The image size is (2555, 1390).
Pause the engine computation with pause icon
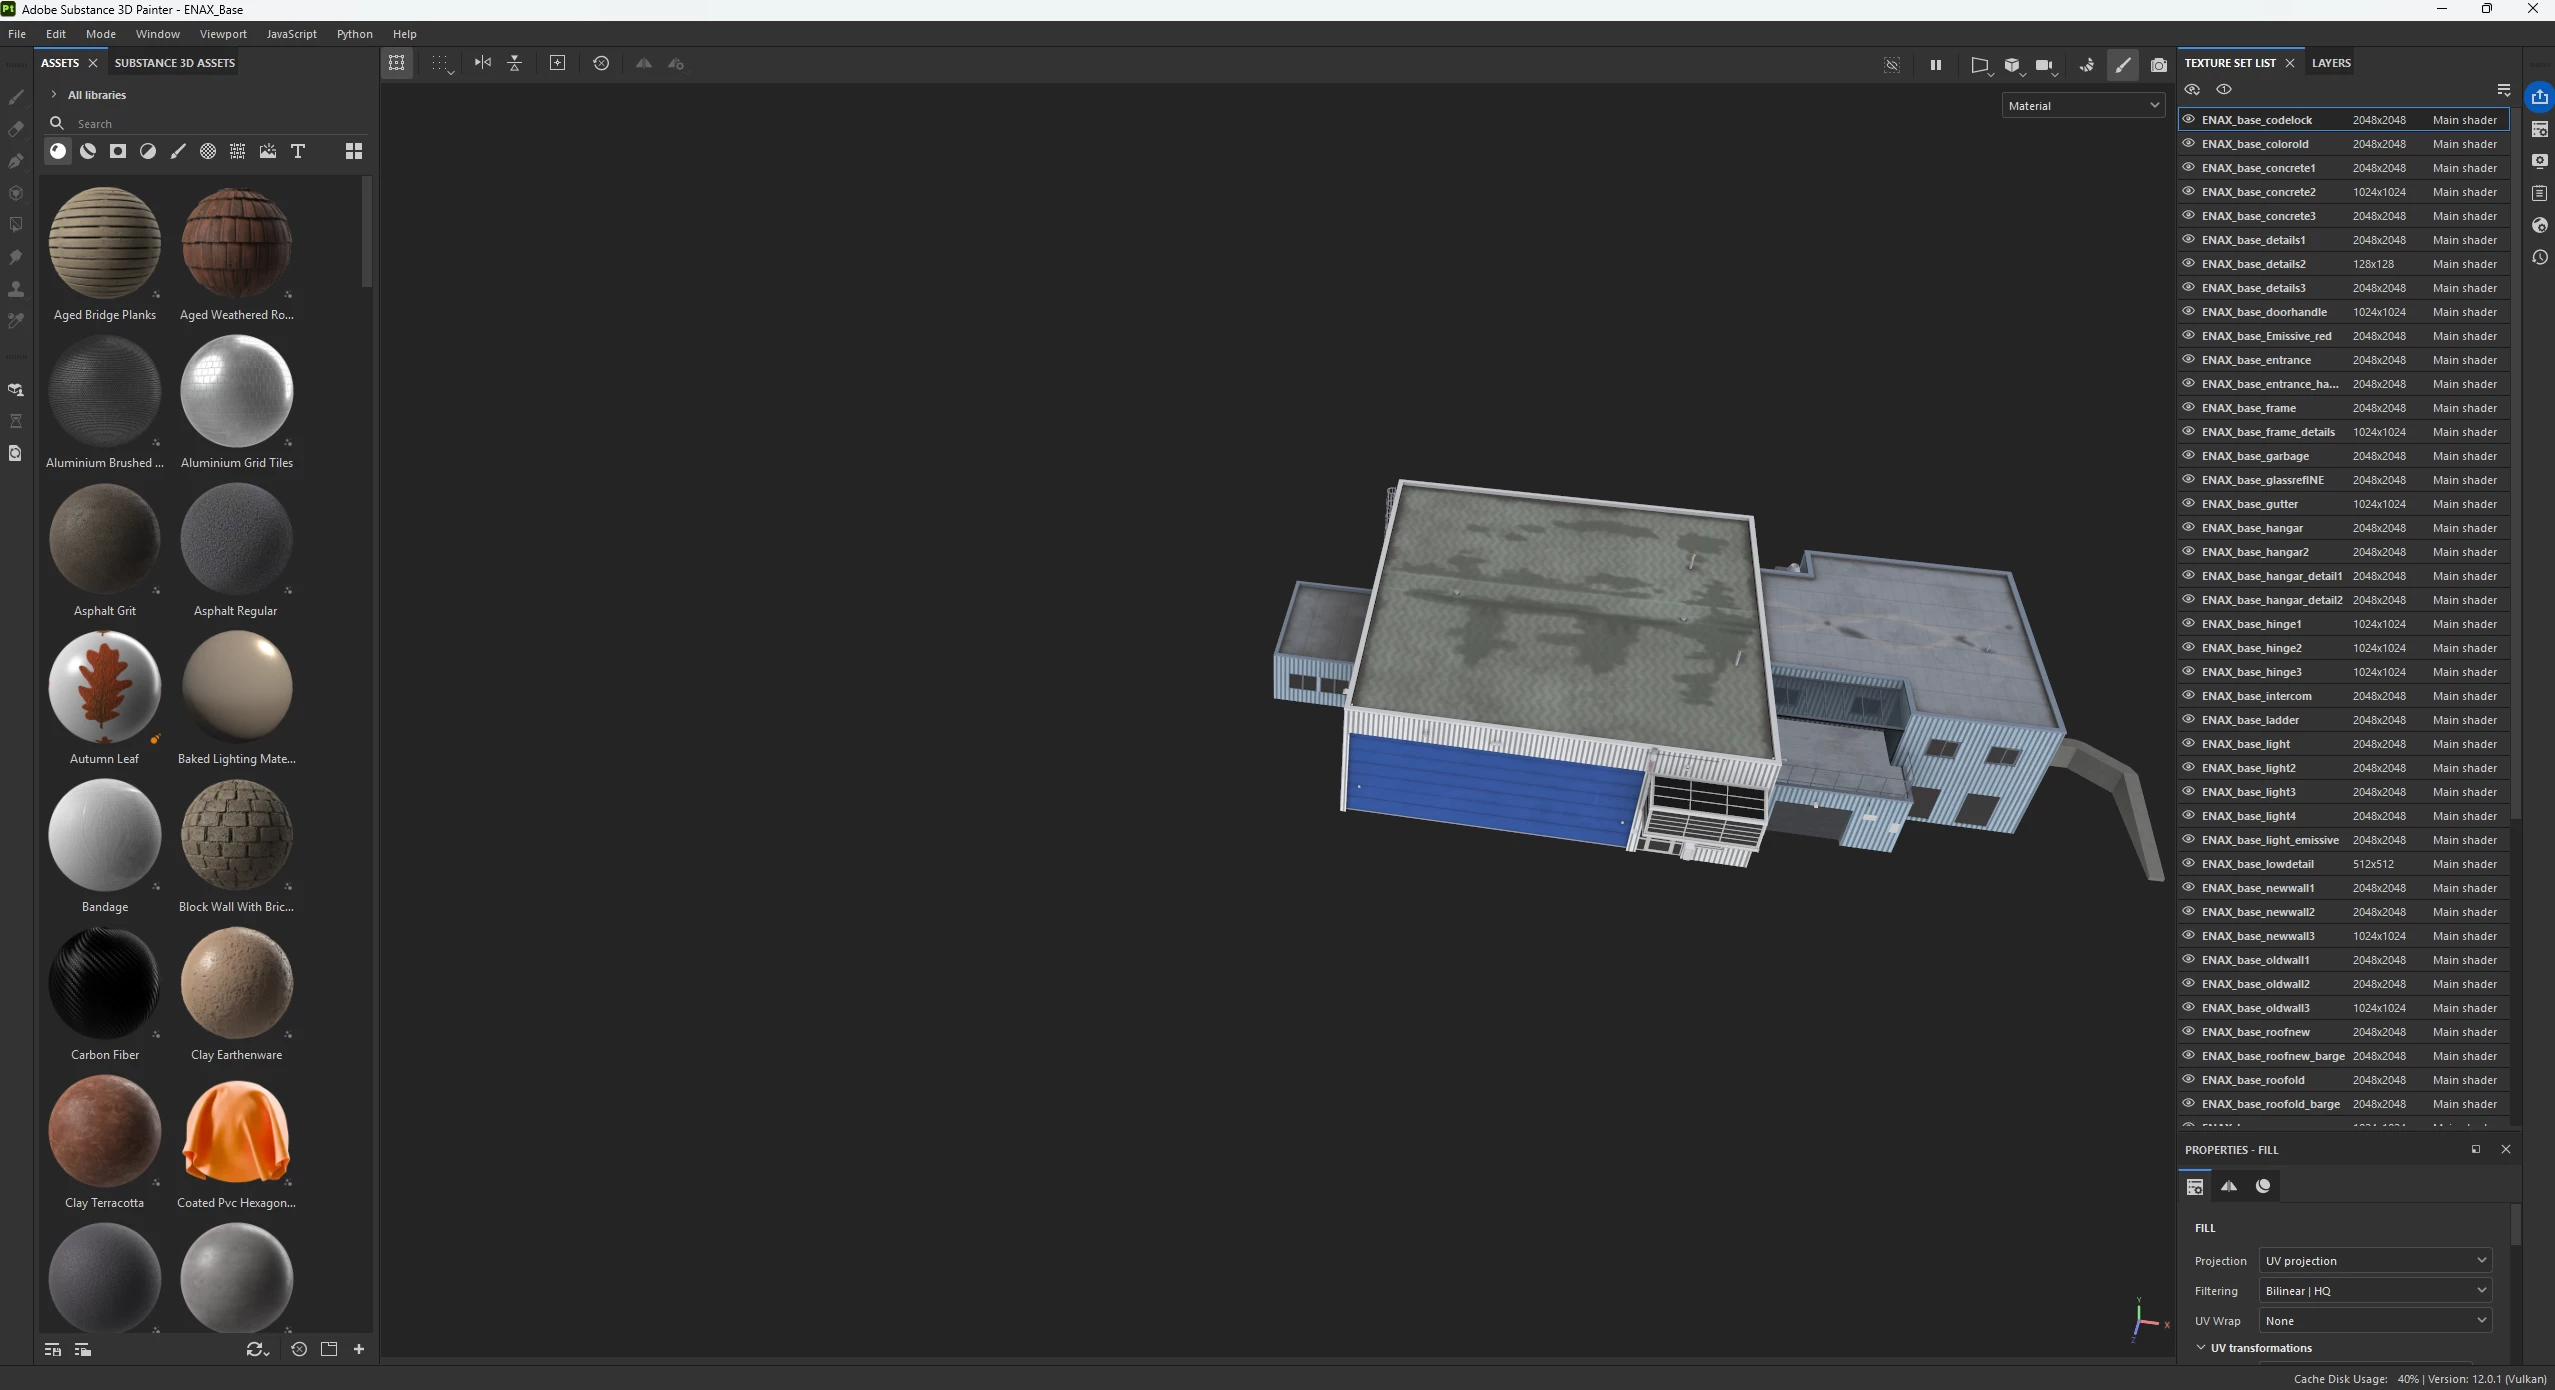pyautogui.click(x=1935, y=65)
